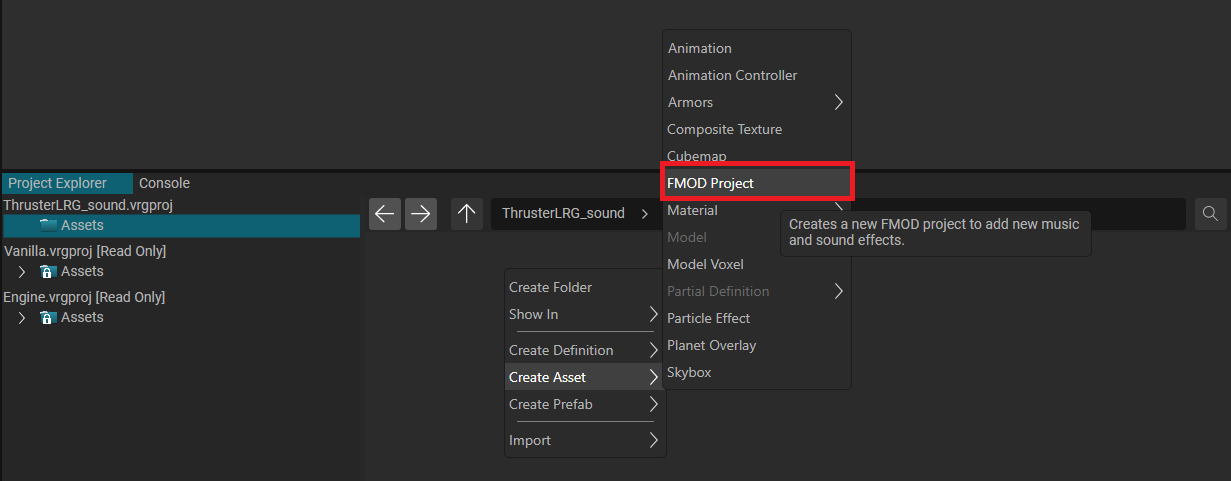
Task: Expand Assets under Vanilla.vrgproj
Action: [x=22, y=271]
